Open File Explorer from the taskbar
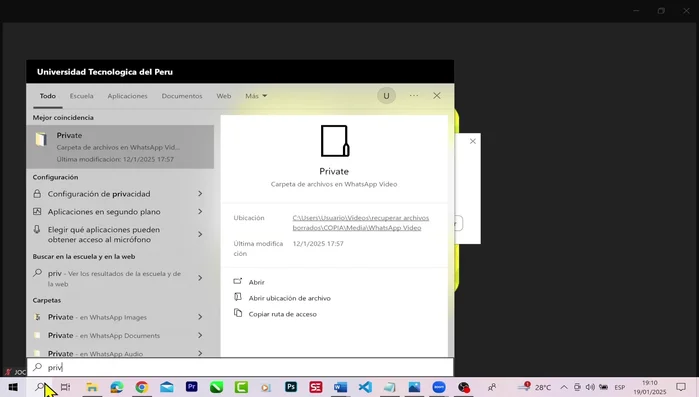The height and width of the screenshot is (397, 699). (92, 387)
